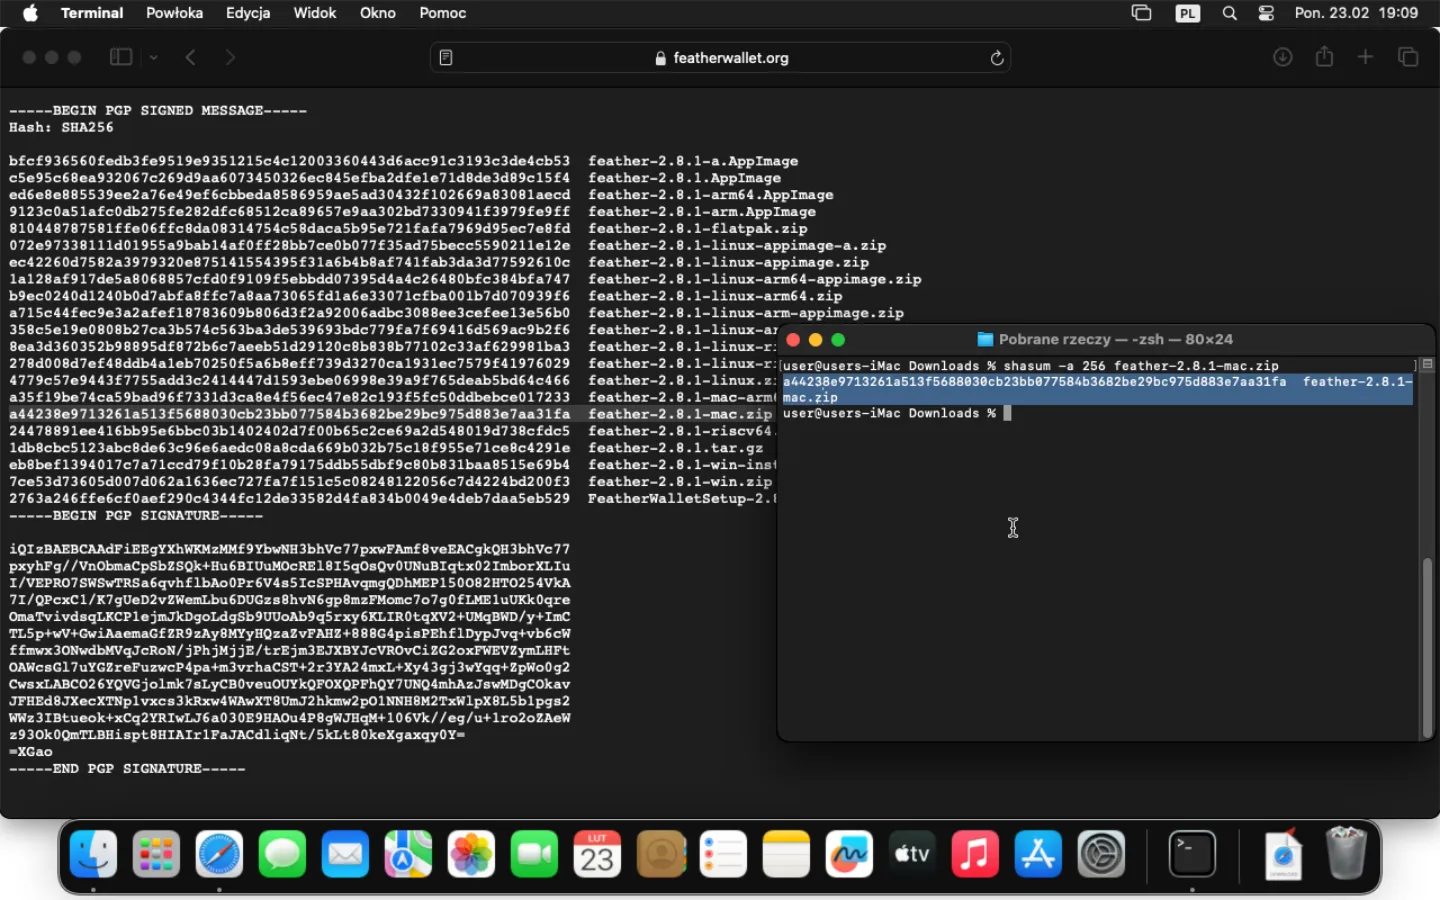The width and height of the screenshot is (1440, 900).
Task: Launch Music app from the Dock
Action: [x=975, y=855]
